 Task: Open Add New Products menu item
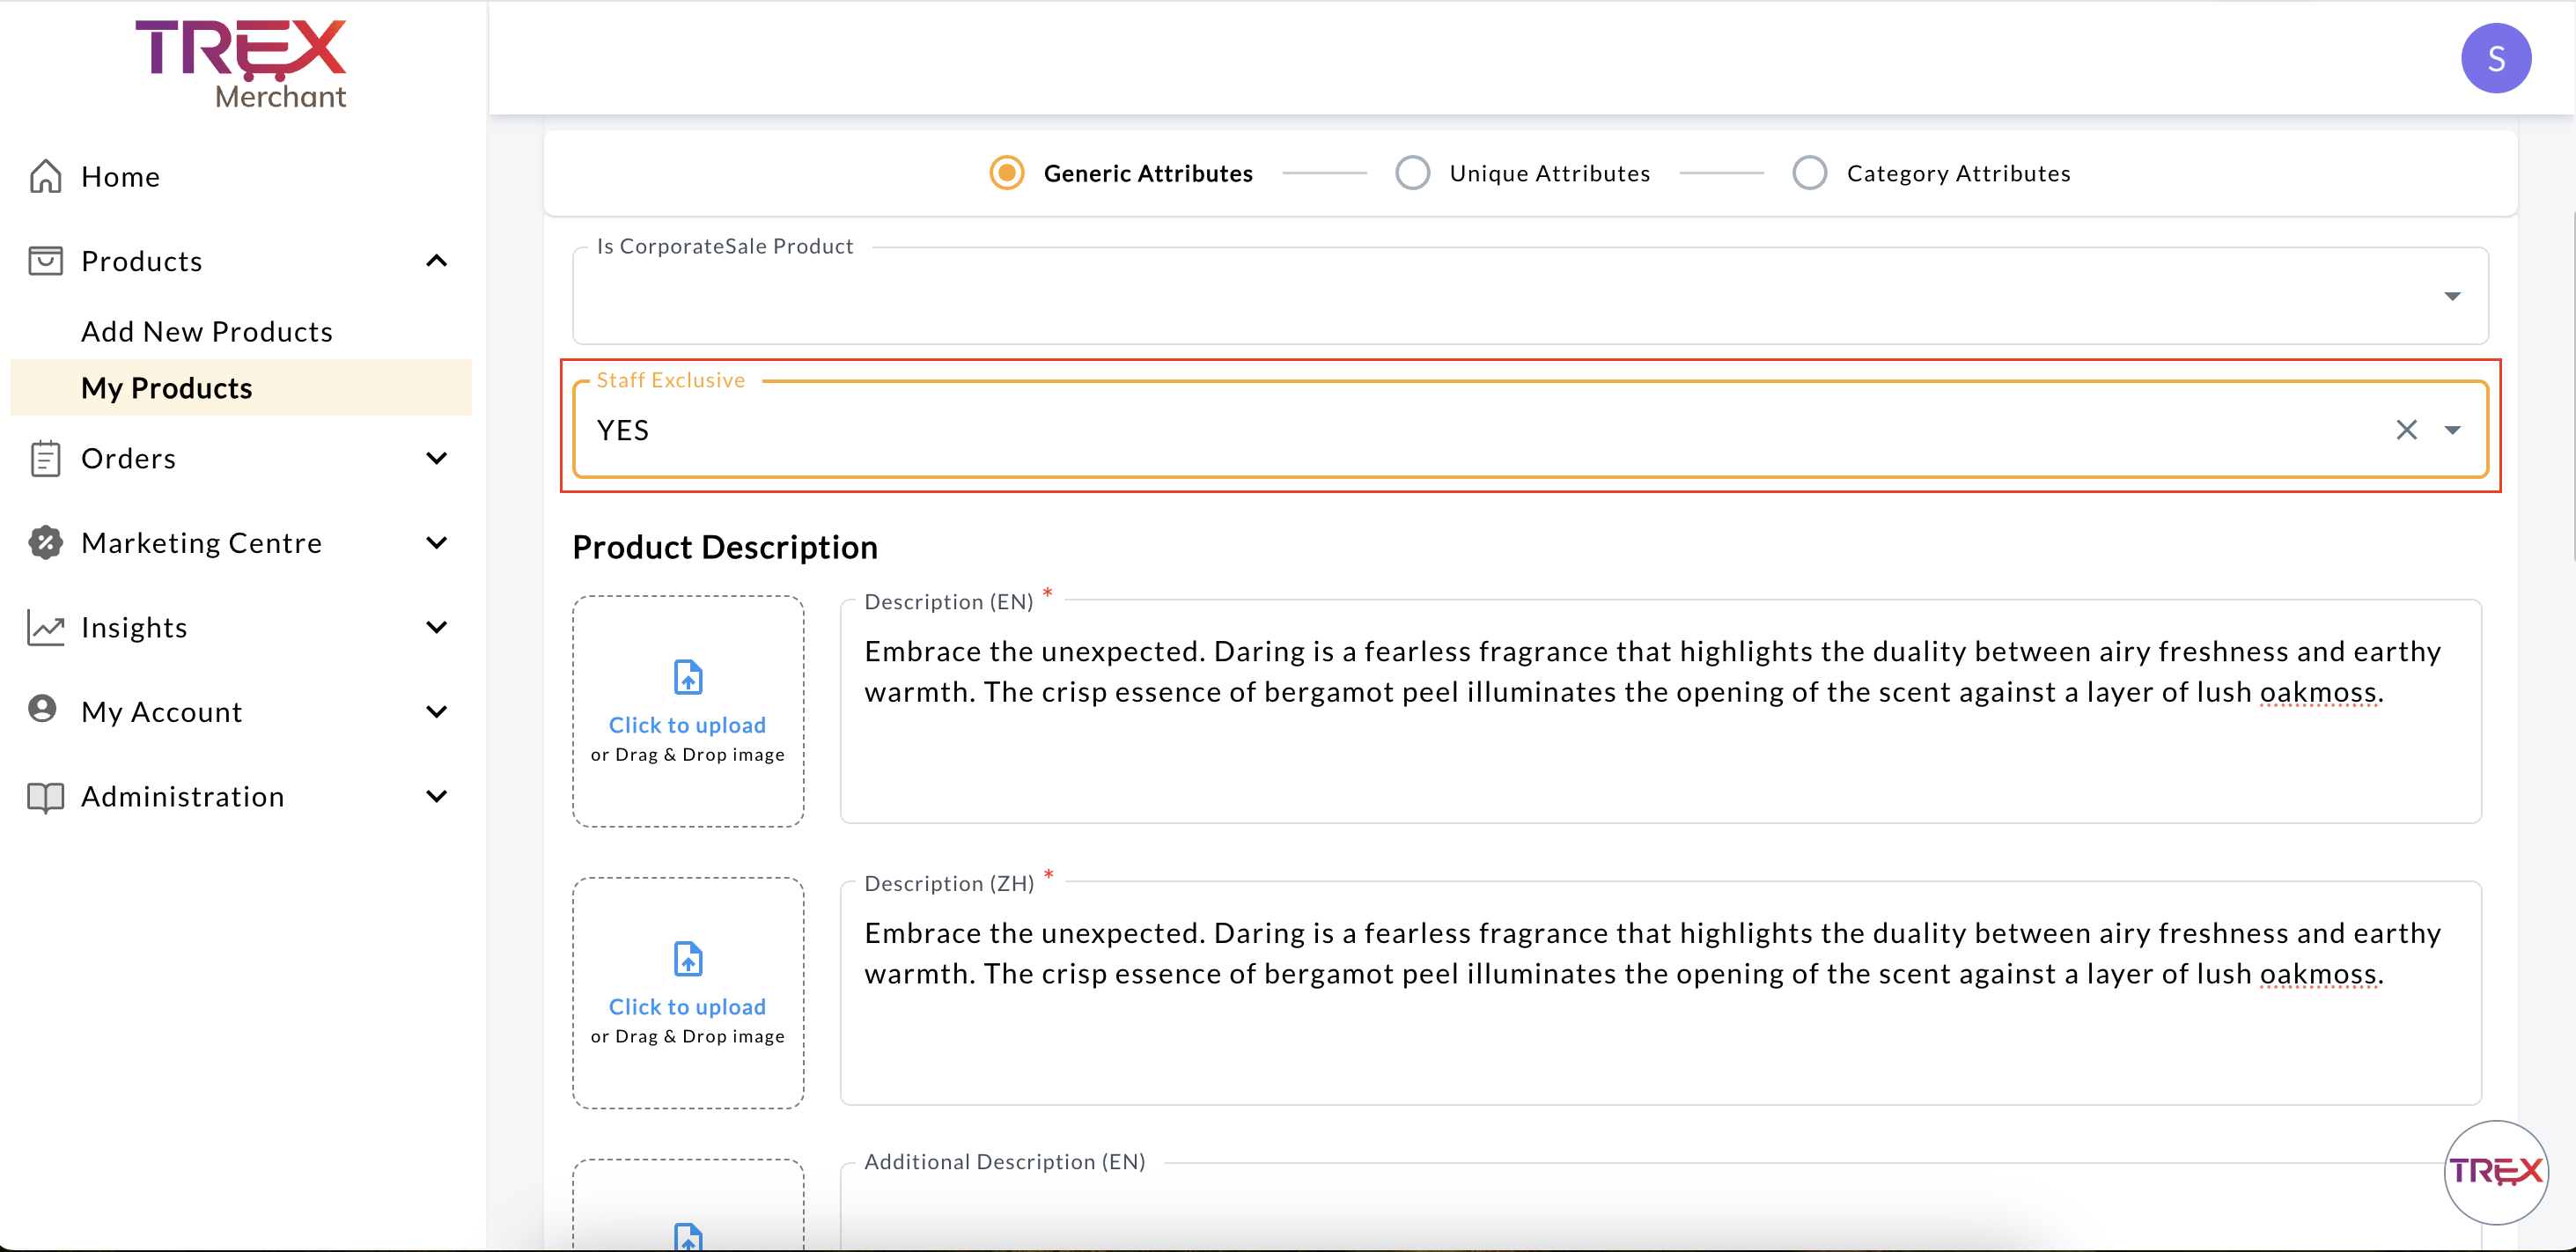[206, 331]
